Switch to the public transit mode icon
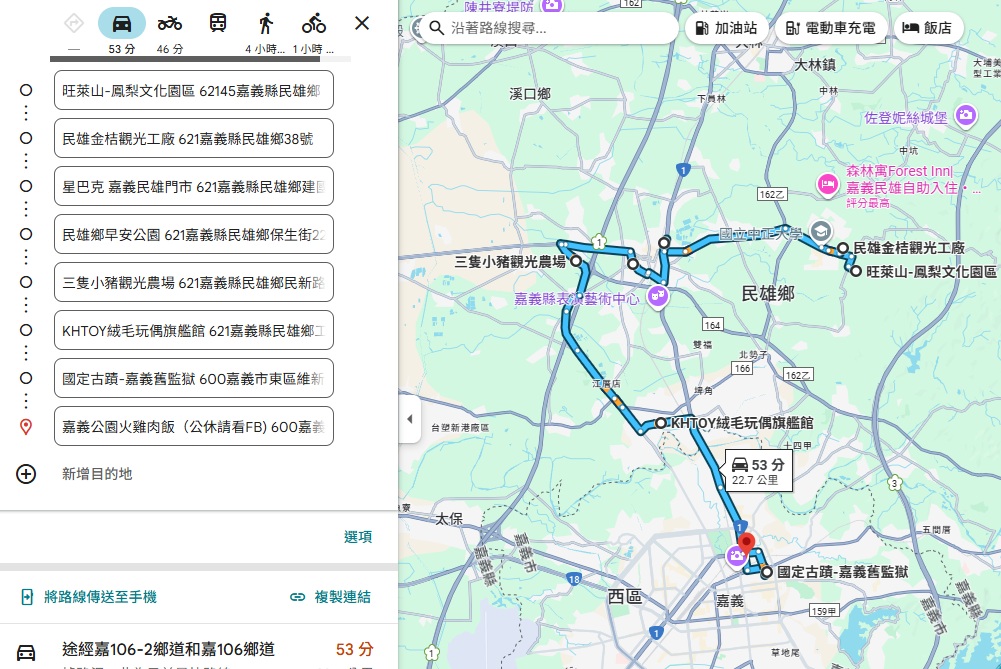The width and height of the screenshot is (1001, 669). click(217, 21)
